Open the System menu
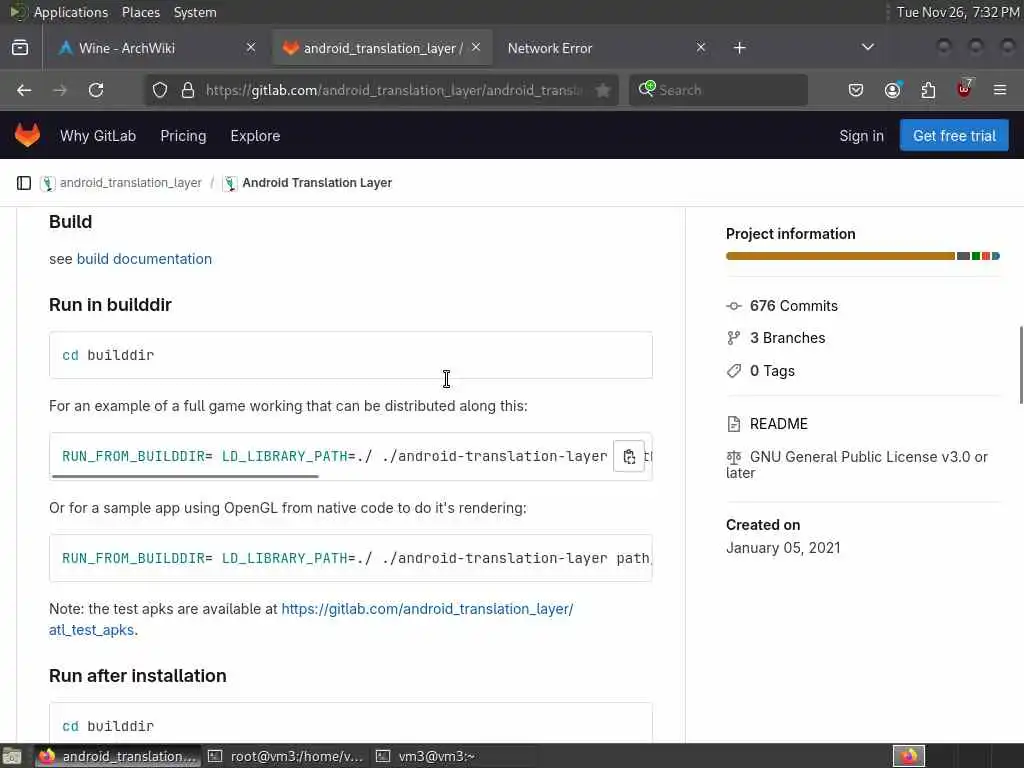1024x768 pixels. click(195, 12)
